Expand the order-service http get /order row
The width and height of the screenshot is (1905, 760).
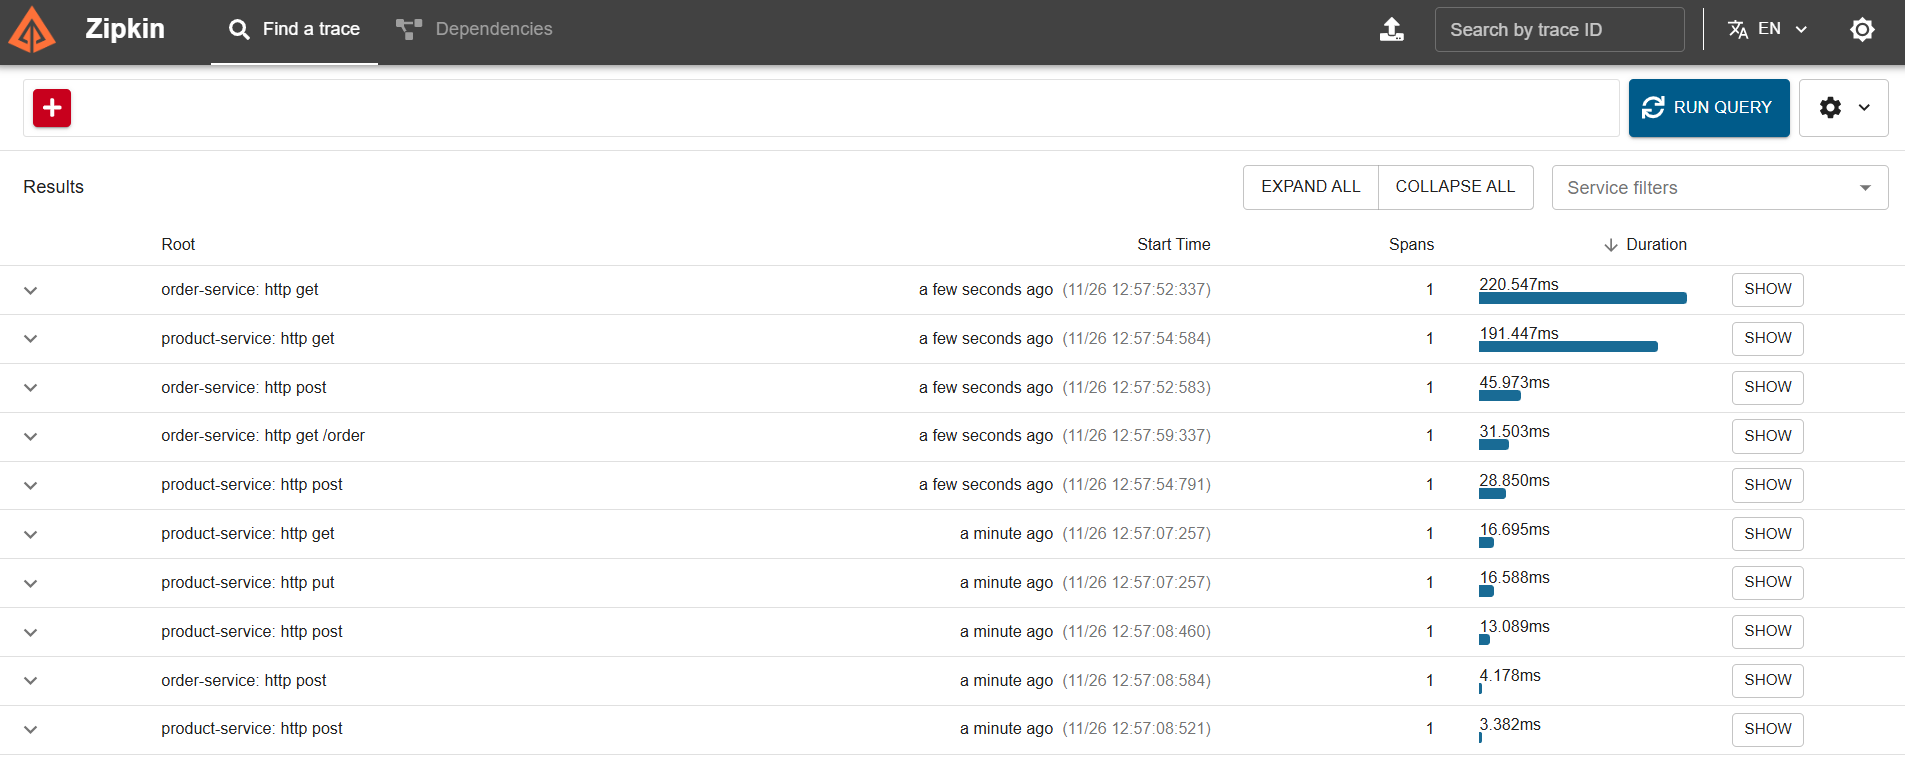(31, 436)
